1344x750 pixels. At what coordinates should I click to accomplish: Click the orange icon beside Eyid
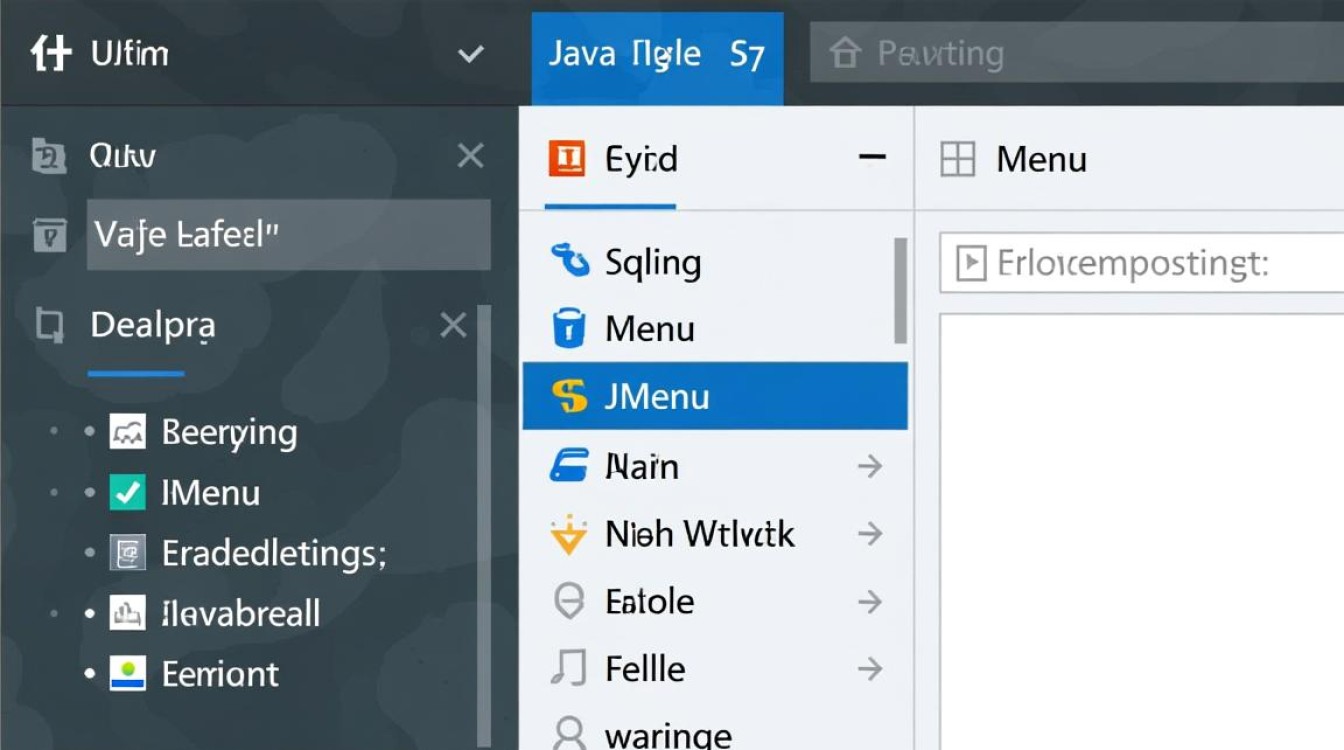[x=566, y=159]
